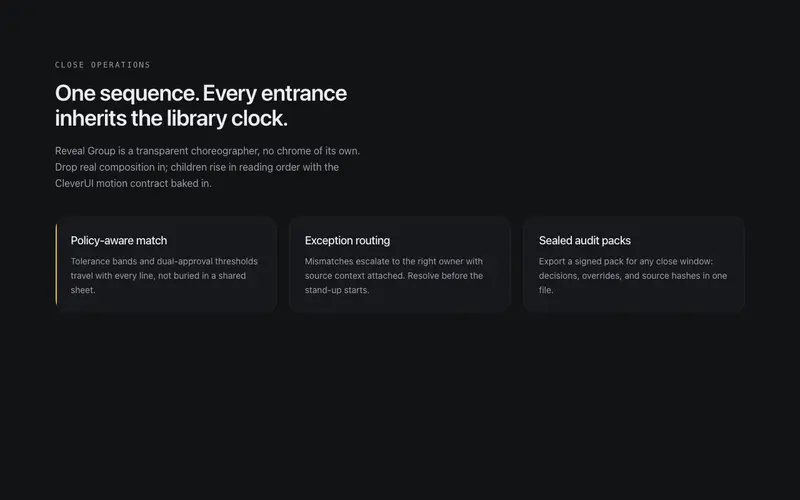Screen dimensions: 800x500
Task: Click the heading line 'One sequence. Every entrance'
Action: [x=201, y=93]
